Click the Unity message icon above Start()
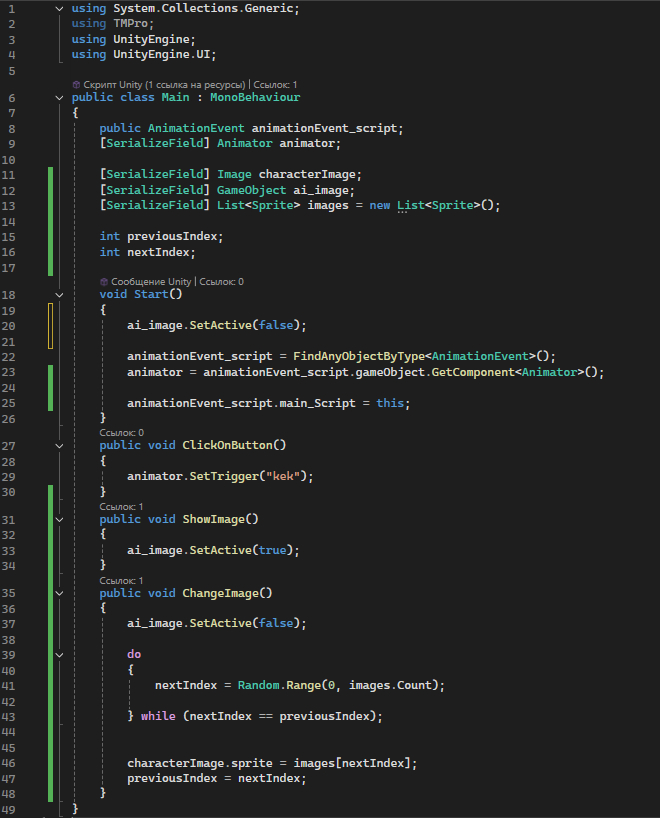 (104, 282)
